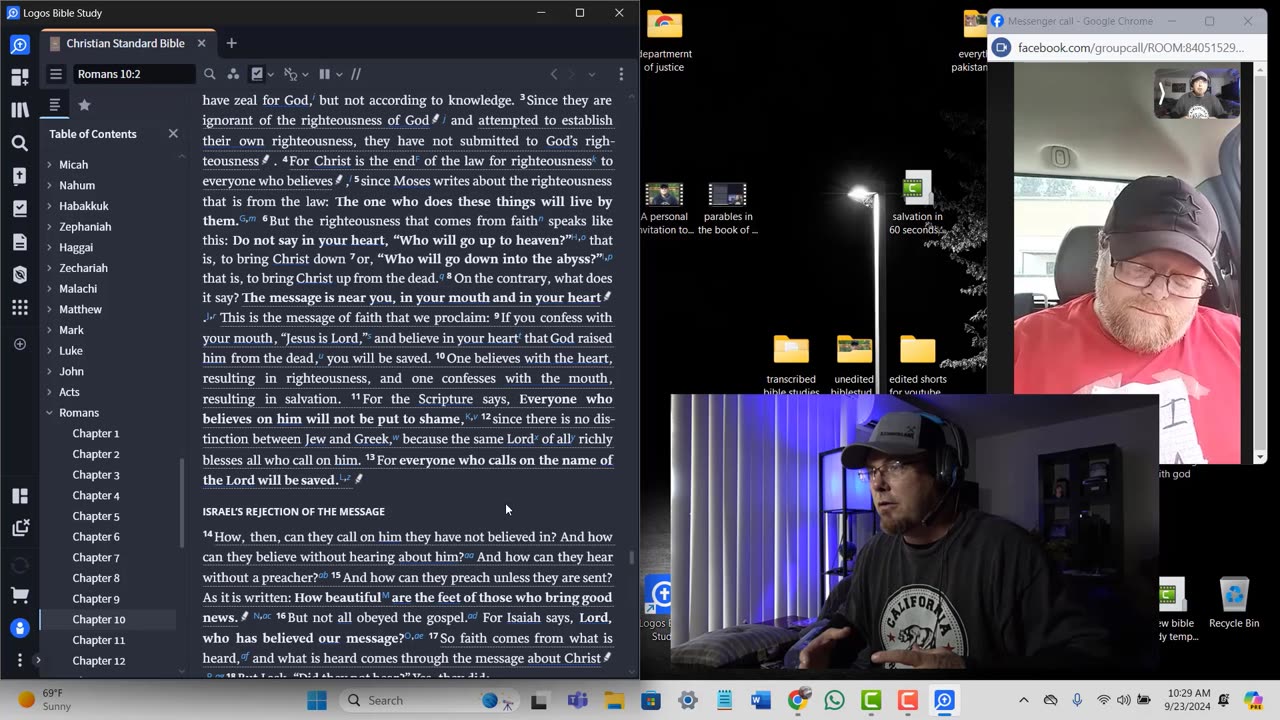1280x720 pixels.
Task: Open the Logos store cart icon
Action: pos(19,595)
